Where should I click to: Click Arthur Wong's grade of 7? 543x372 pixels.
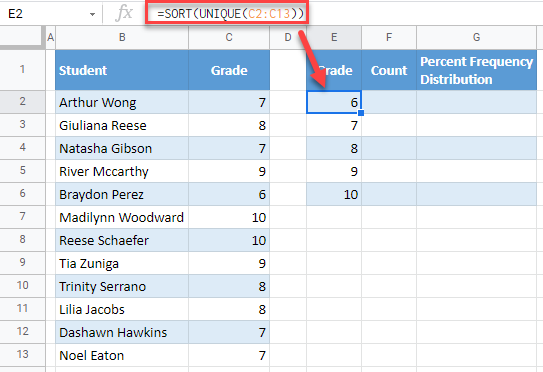point(229,102)
